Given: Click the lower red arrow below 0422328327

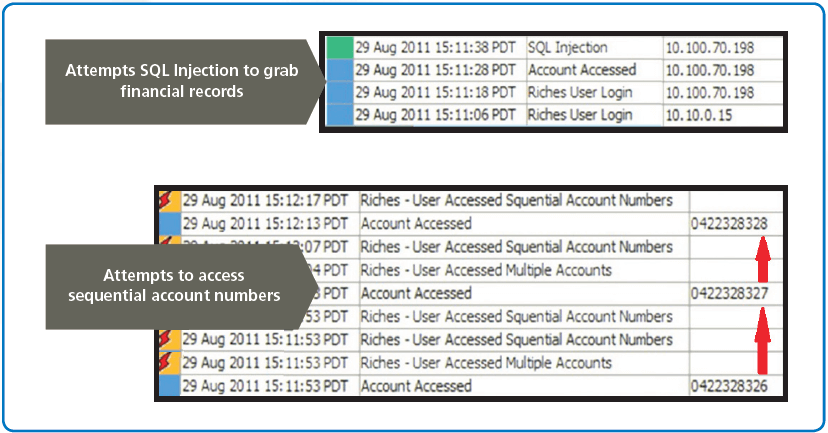Looking at the screenshot, I should pos(761,340).
